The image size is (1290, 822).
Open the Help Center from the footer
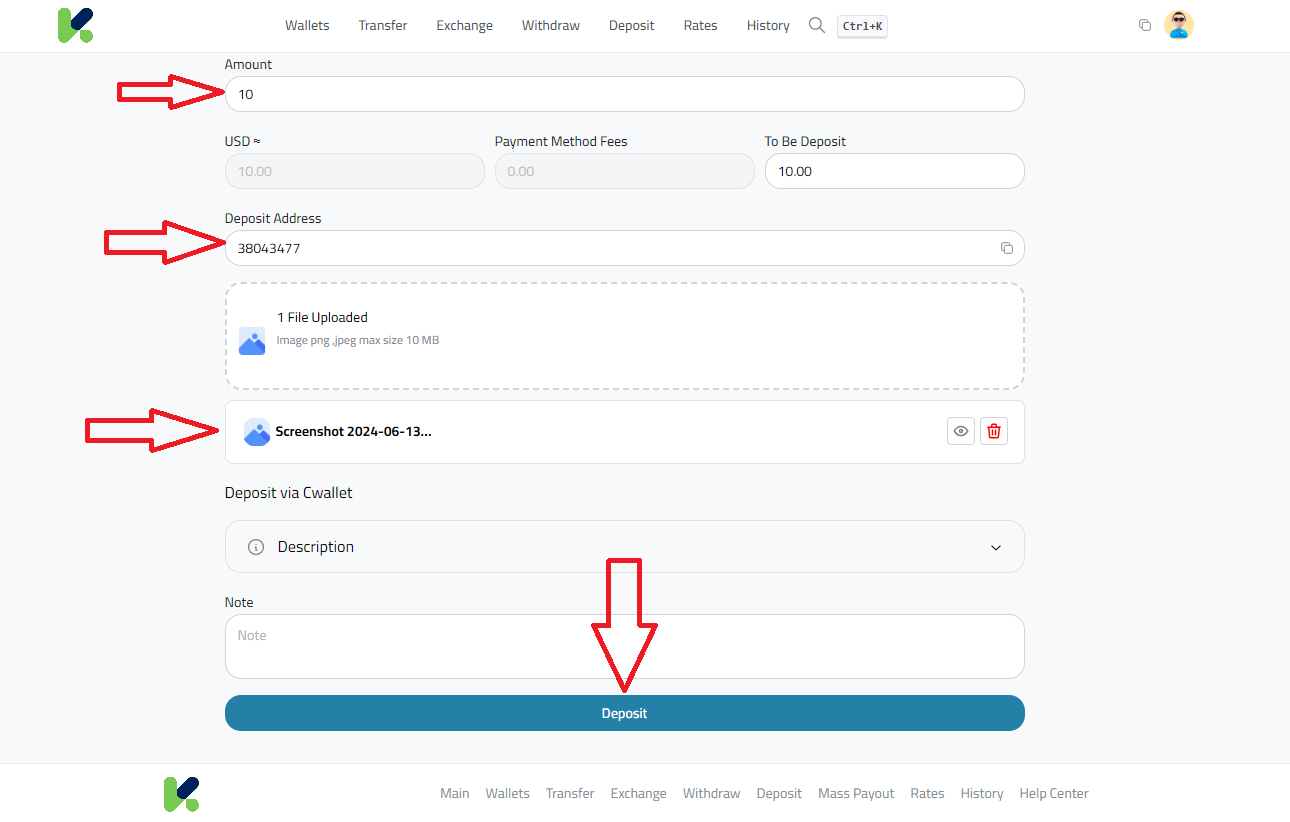[1053, 793]
